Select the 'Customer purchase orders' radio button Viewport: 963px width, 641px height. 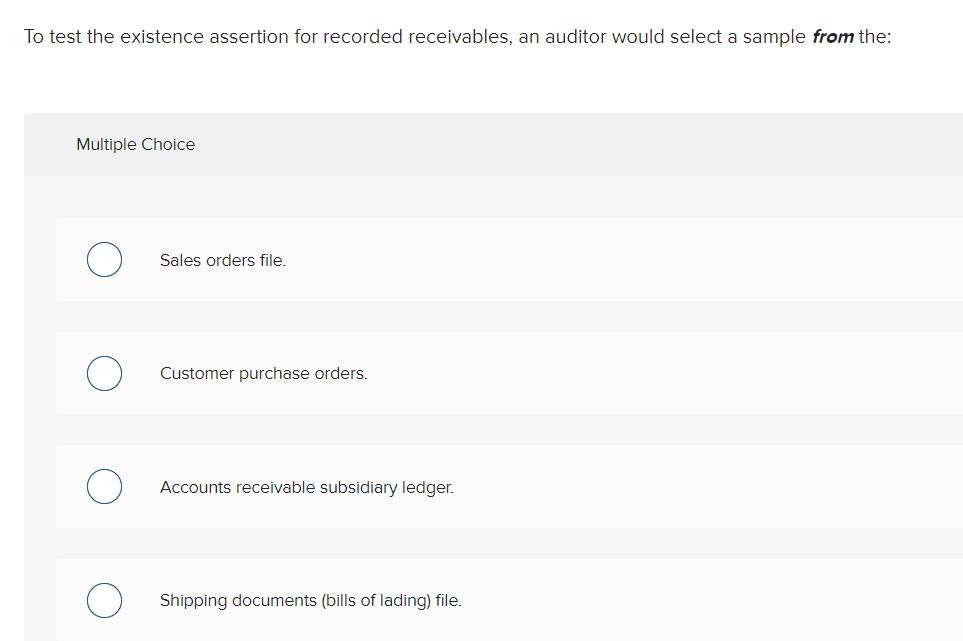point(104,373)
